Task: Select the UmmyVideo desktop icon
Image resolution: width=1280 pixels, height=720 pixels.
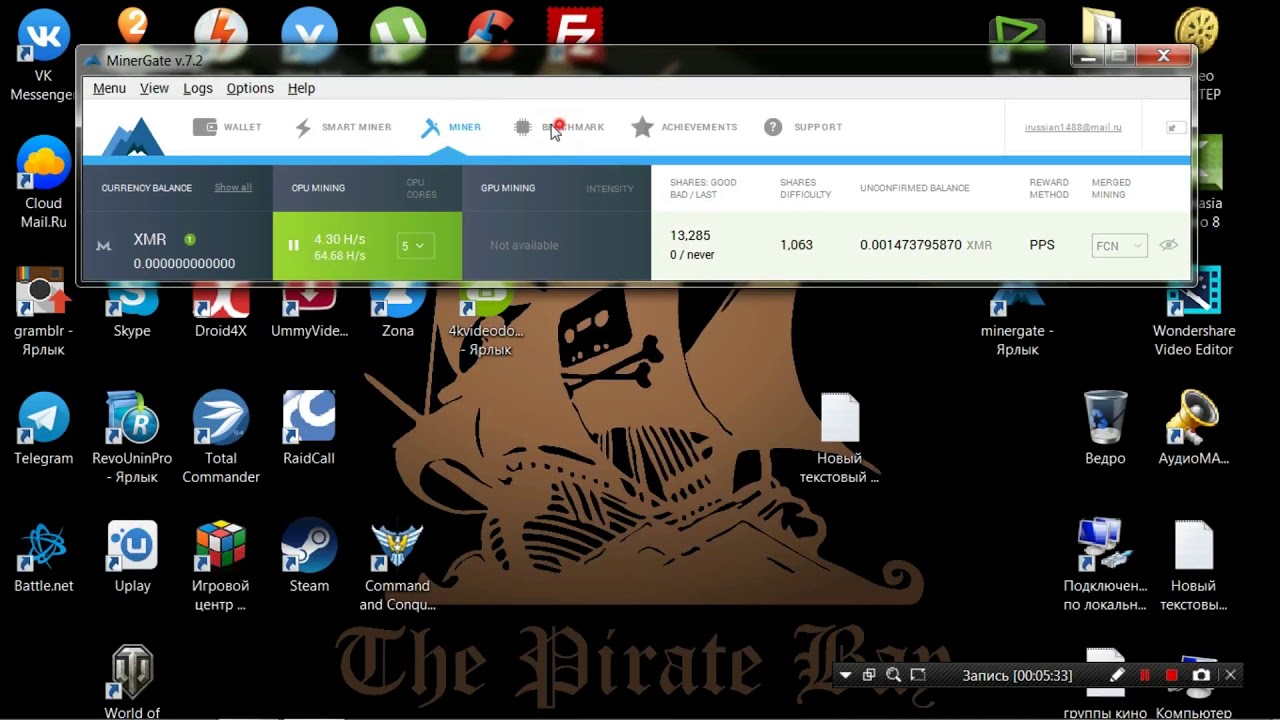Action: pos(309,310)
